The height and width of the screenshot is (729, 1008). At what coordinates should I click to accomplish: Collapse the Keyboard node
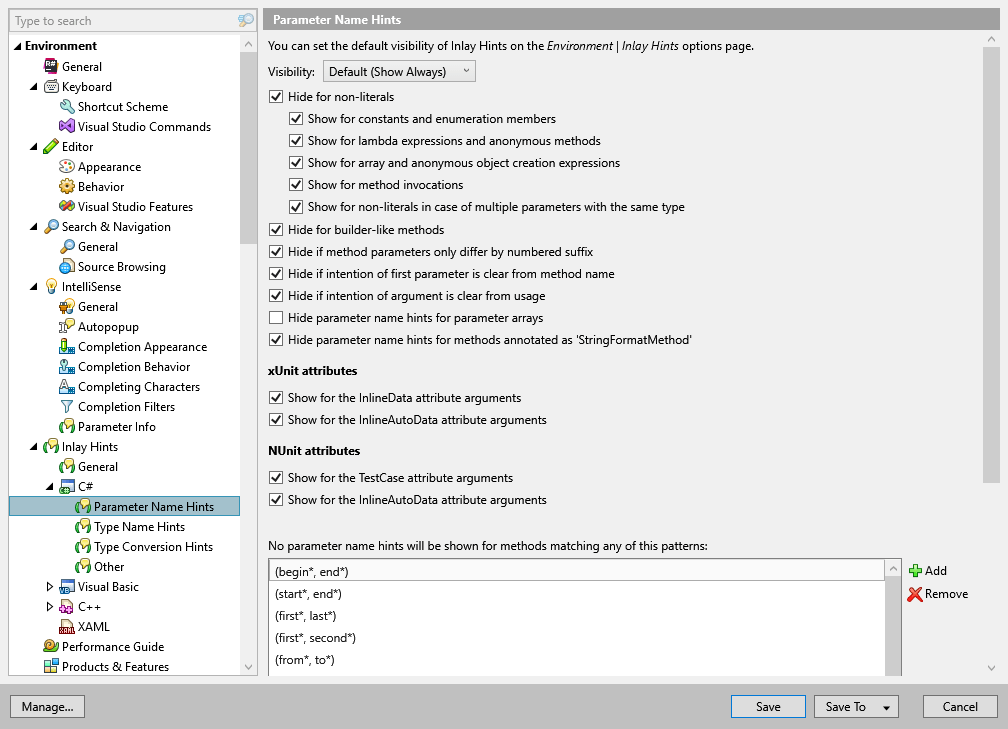(33, 86)
